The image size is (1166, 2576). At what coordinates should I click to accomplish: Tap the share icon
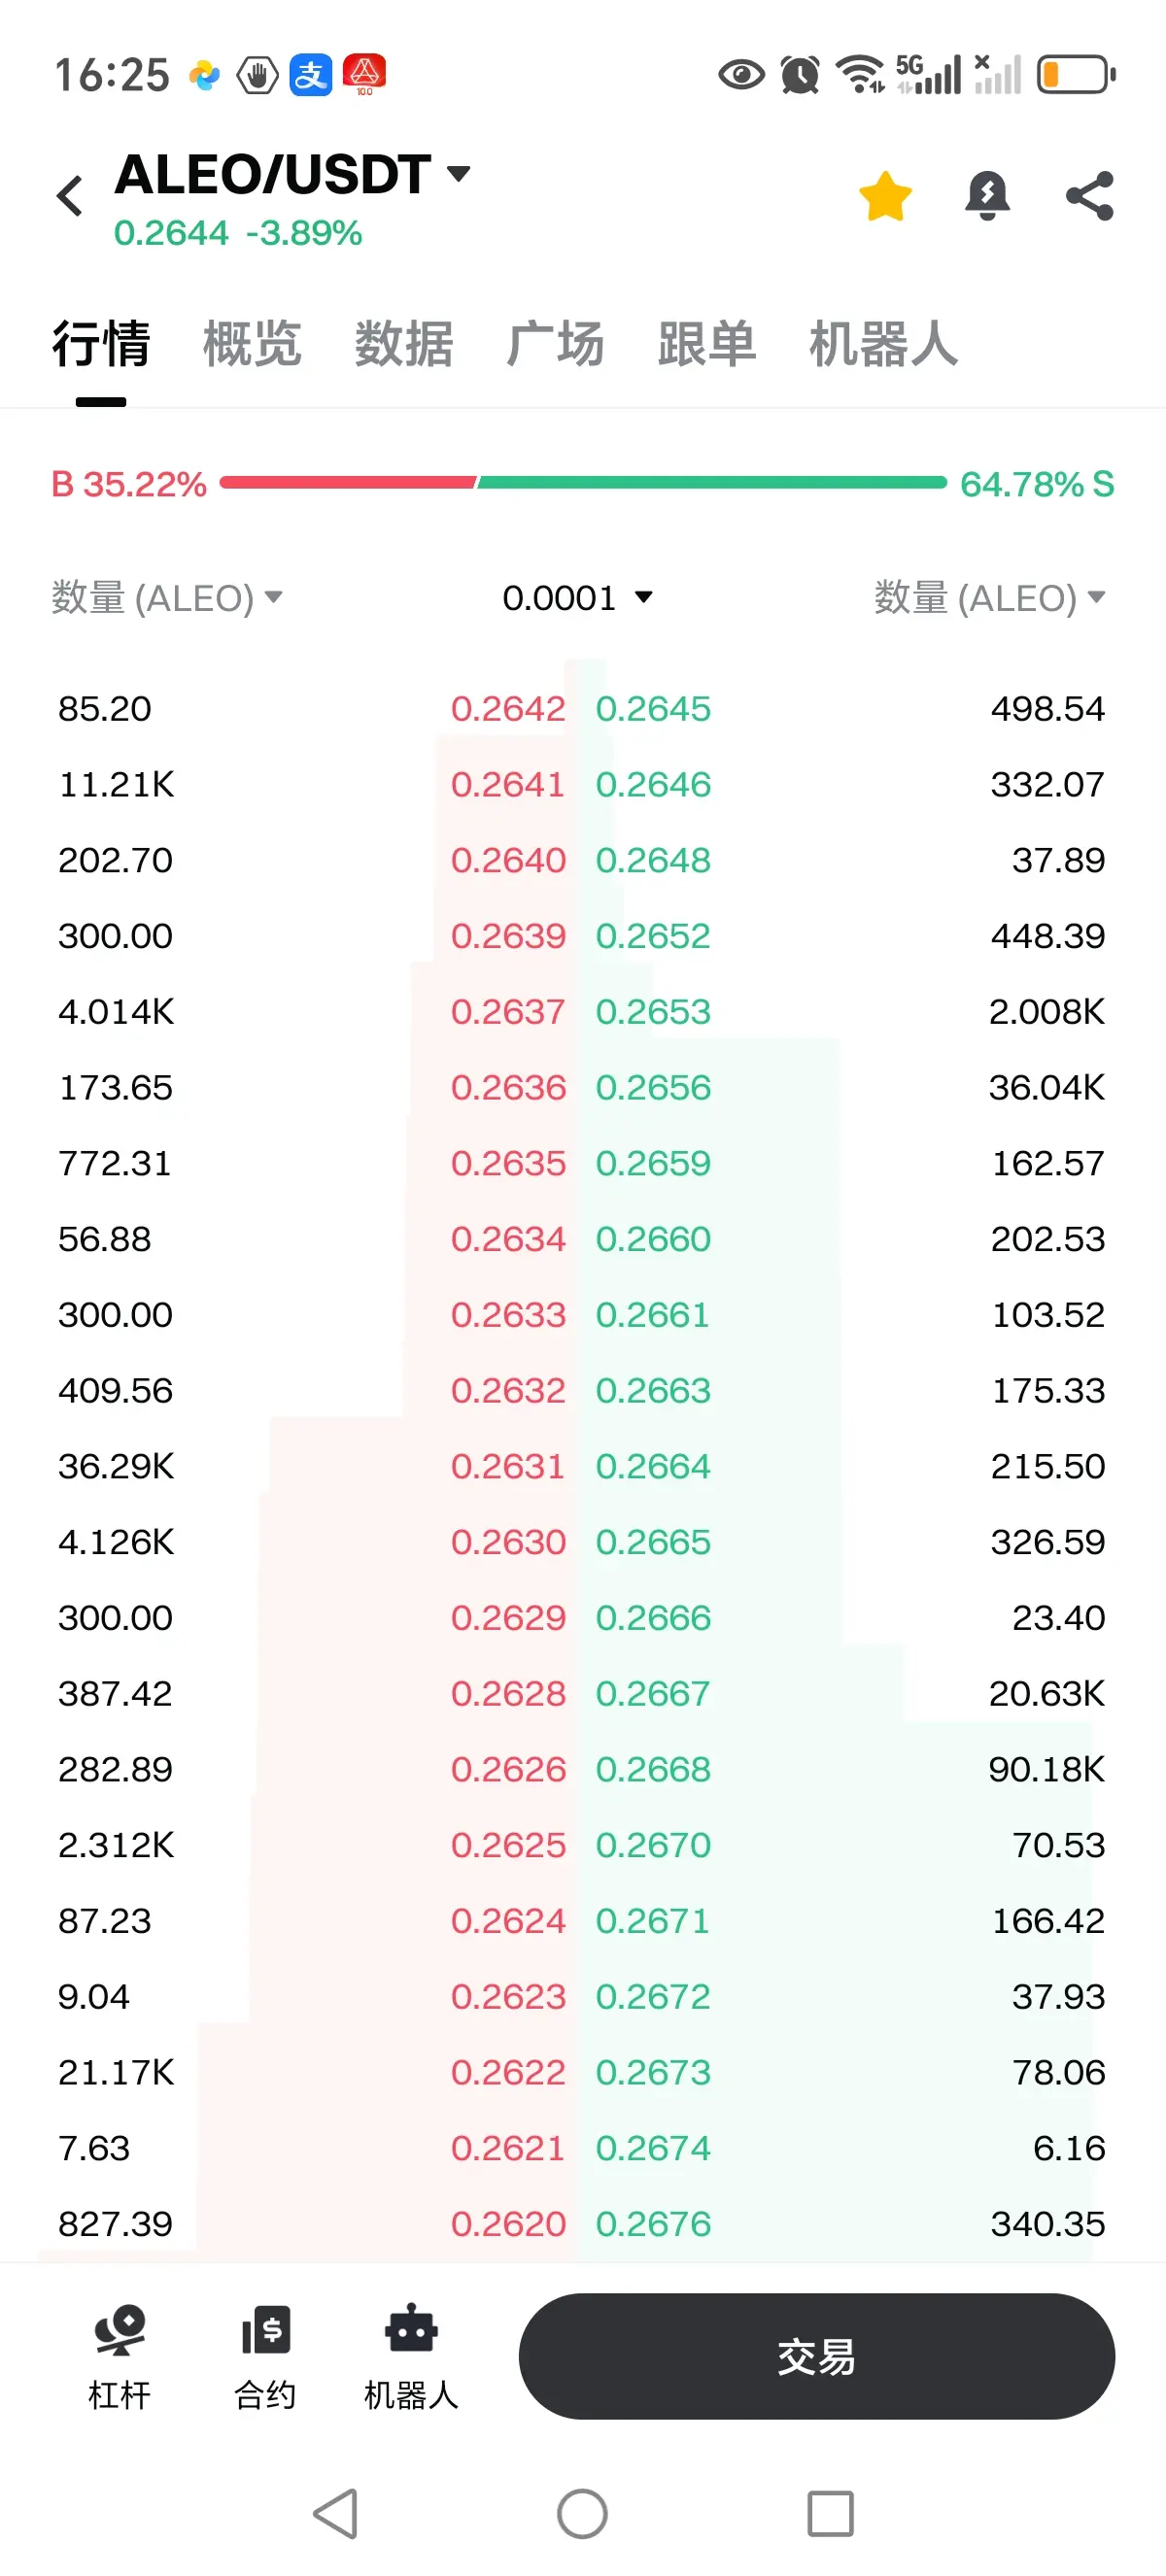point(1089,196)
